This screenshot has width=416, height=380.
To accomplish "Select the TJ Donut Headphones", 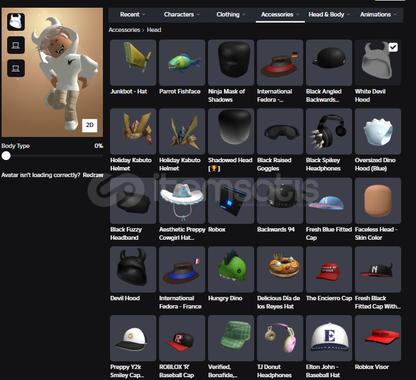I will (x=280, y=338).
